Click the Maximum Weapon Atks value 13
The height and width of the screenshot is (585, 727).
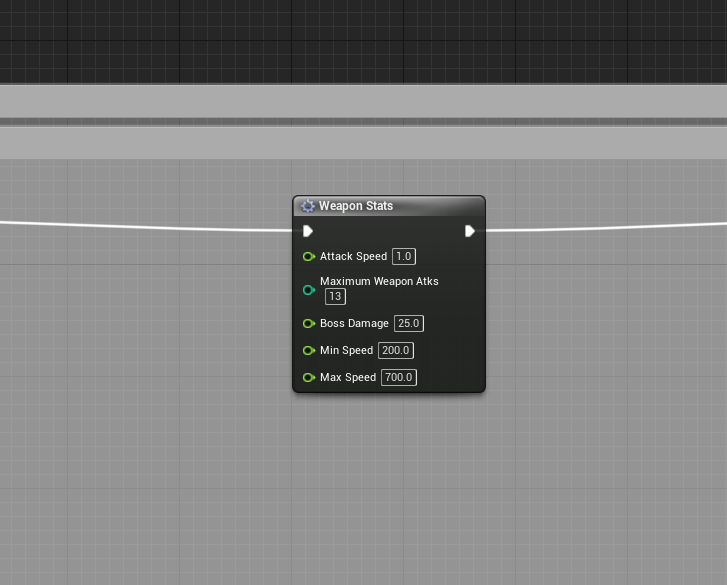335,297
